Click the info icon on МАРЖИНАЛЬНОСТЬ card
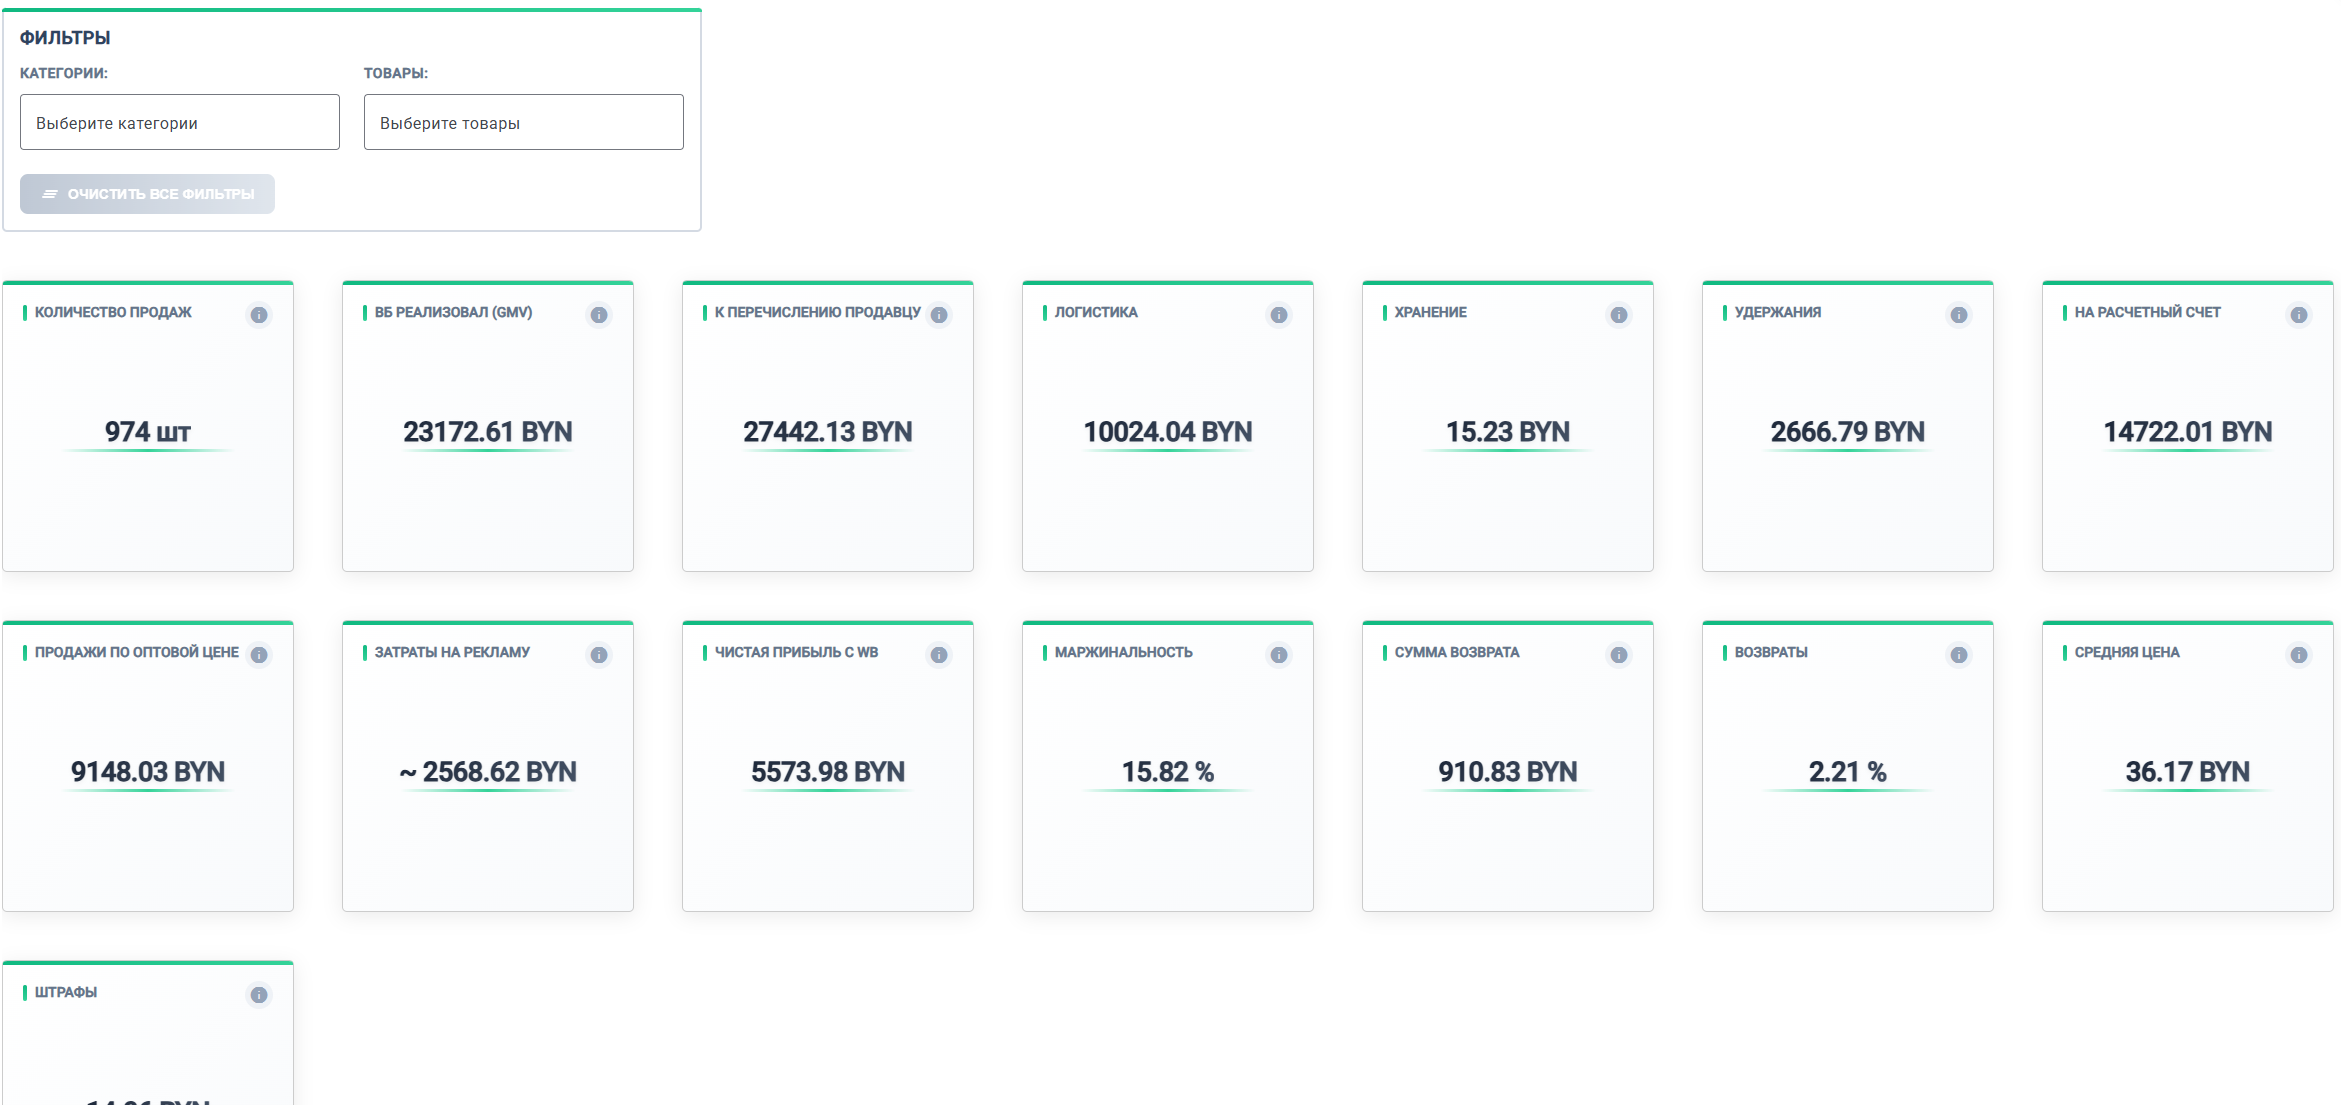2341x1109 pixels. click(x=1279, y=655)
